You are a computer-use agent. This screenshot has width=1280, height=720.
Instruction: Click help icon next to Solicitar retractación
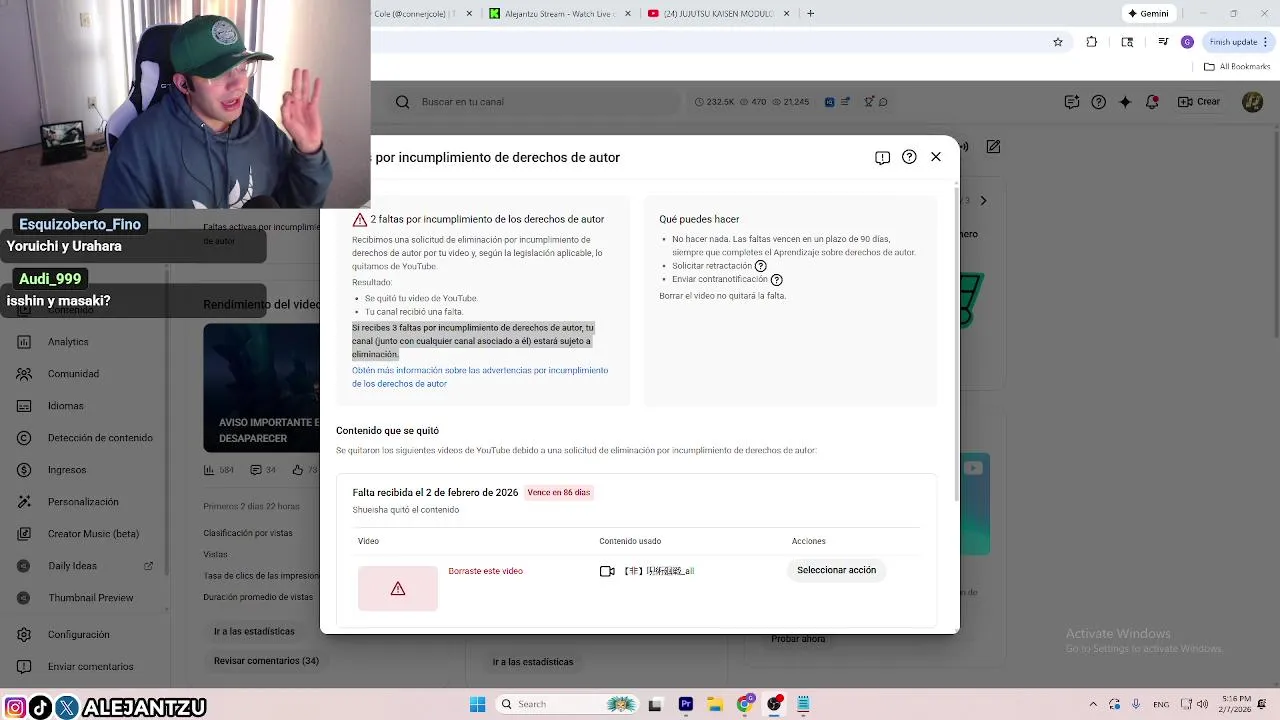761,266
